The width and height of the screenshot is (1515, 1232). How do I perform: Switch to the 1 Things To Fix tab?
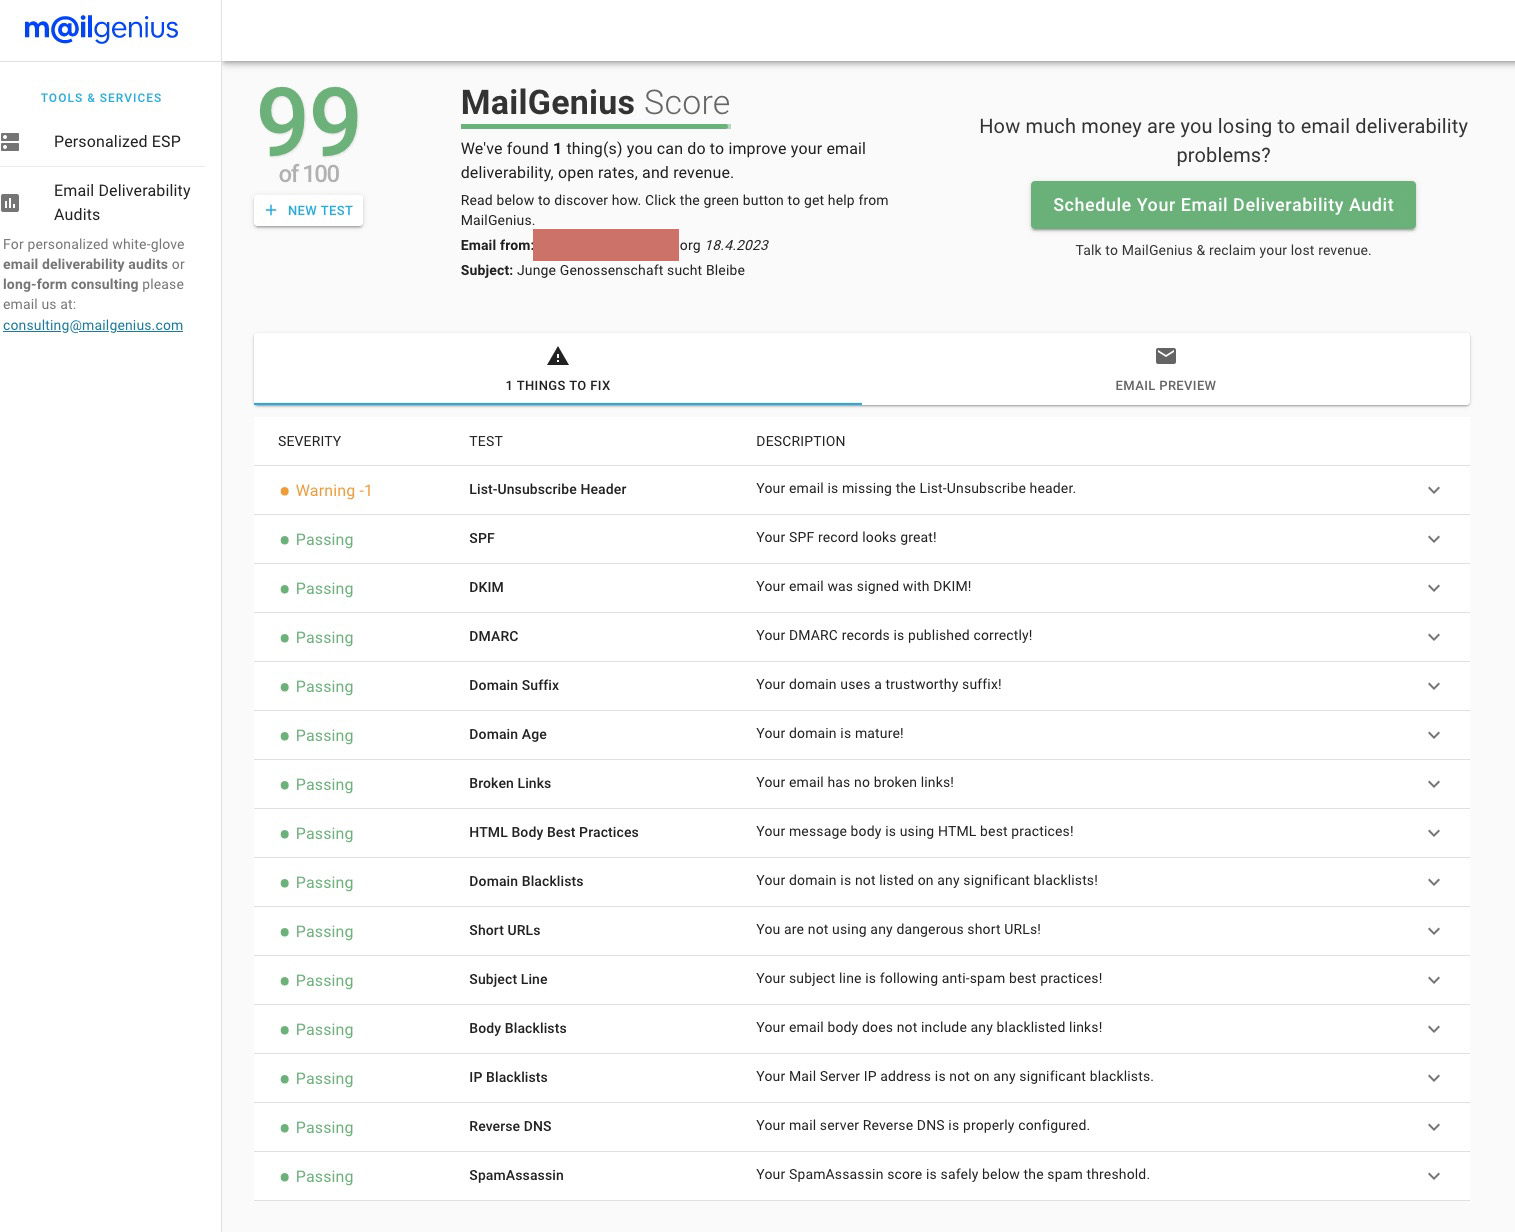point(558,369)
